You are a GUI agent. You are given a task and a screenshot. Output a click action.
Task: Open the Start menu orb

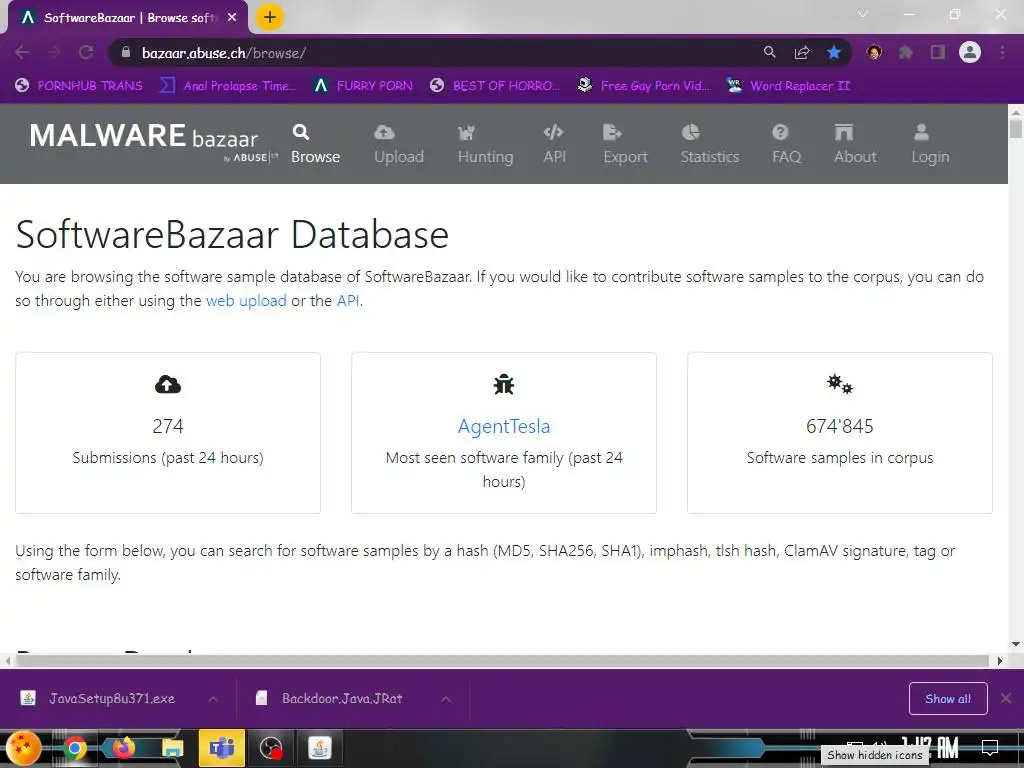point(23,748)
